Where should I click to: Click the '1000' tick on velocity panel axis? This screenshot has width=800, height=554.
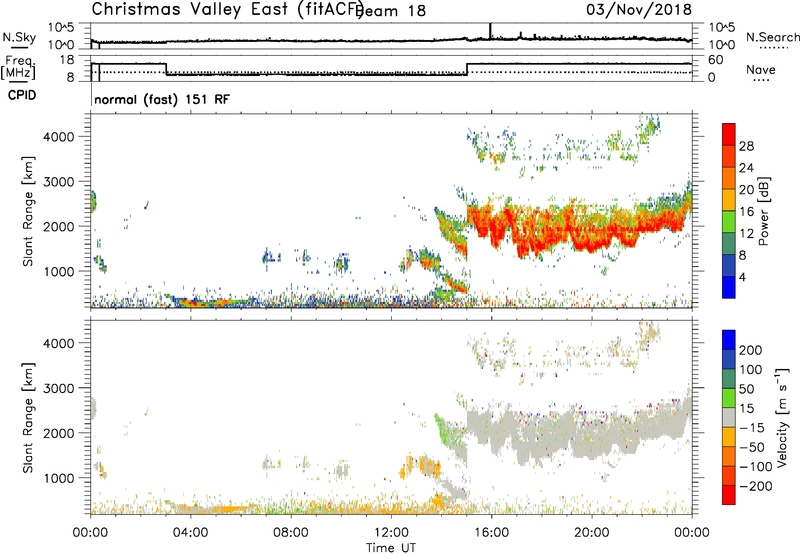[58, 478]
